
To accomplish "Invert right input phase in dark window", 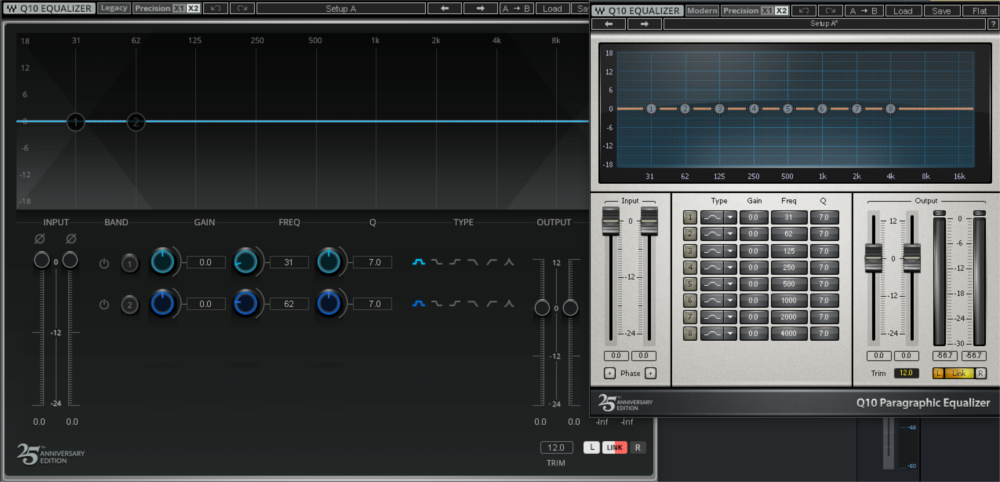I will click(x=71, y=238).
